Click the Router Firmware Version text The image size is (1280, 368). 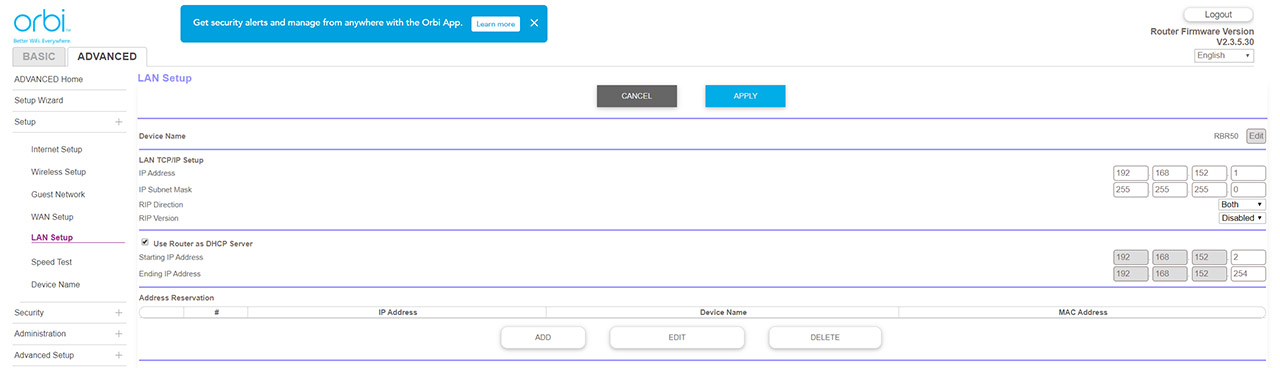click(x=1202, y=32)
